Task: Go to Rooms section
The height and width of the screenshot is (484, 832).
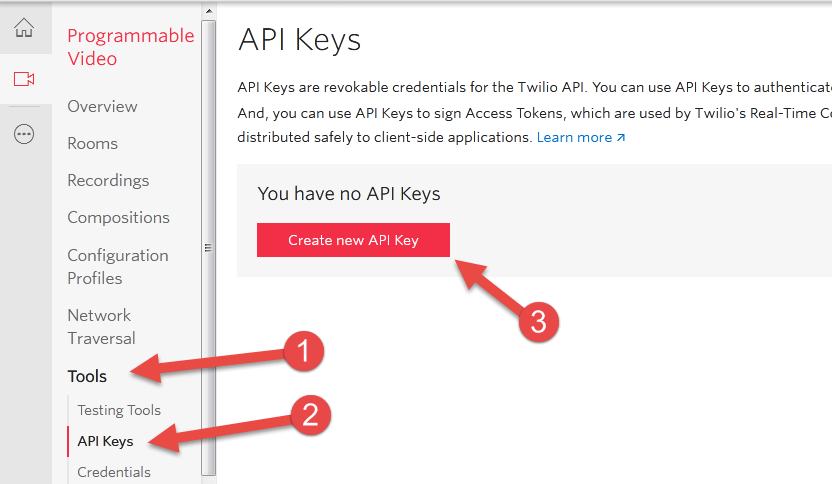Action: click(92, 143)
